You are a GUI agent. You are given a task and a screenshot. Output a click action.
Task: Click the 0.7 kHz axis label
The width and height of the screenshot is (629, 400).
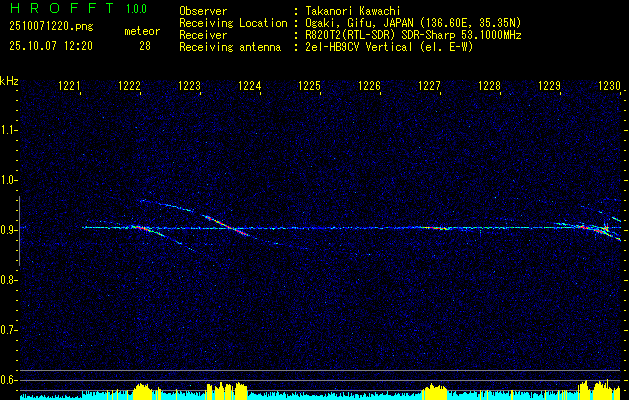point(7,330)
